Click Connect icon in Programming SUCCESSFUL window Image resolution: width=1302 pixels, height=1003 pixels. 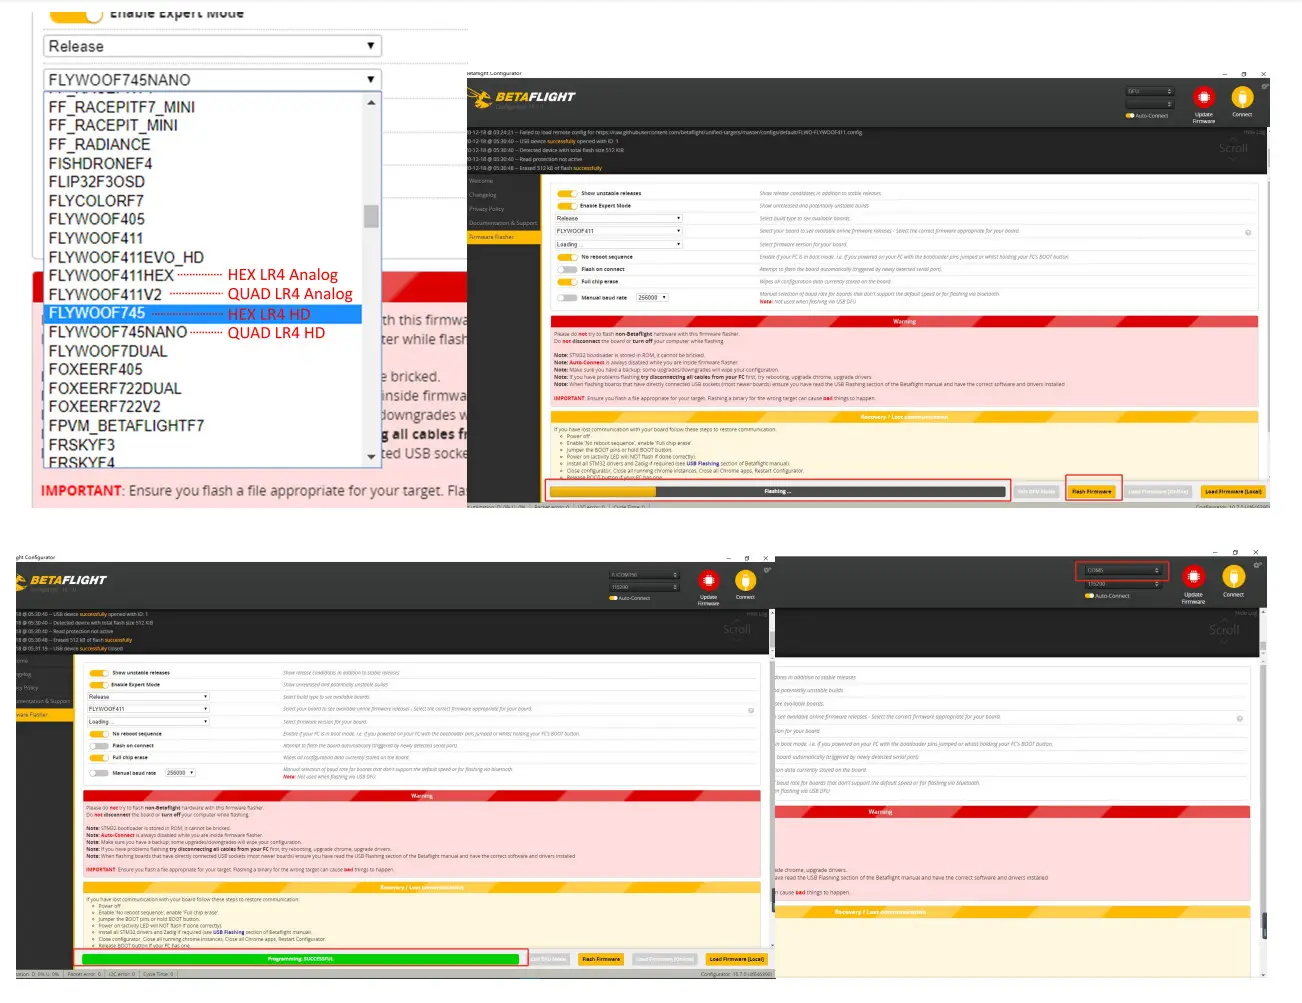tap(745, 580)
